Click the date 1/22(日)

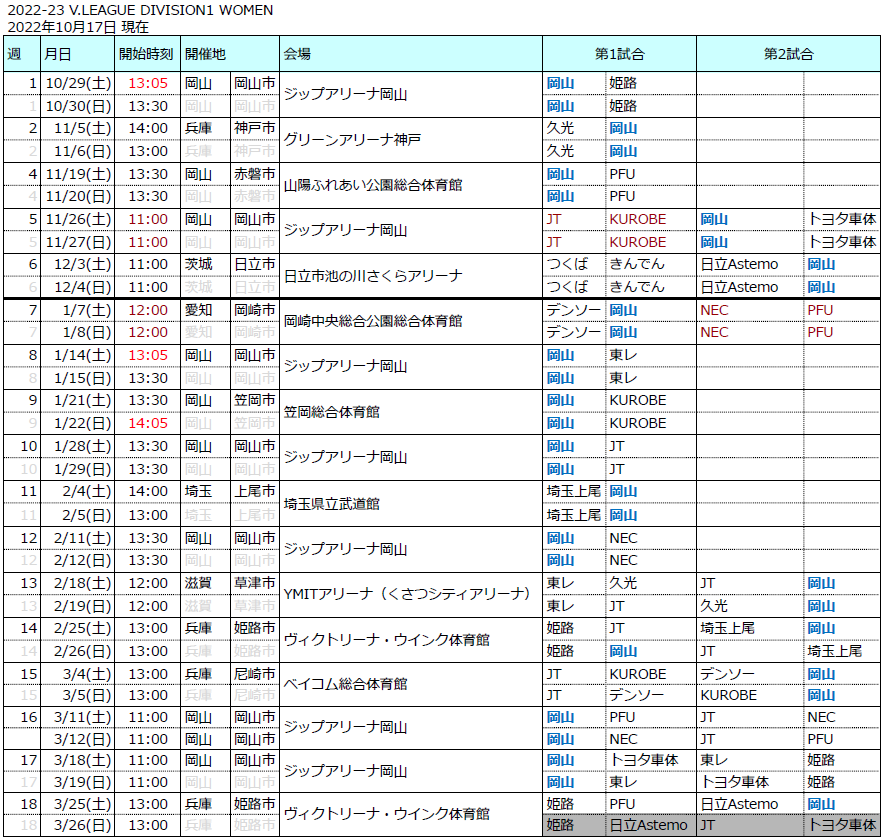coord(83,423)
